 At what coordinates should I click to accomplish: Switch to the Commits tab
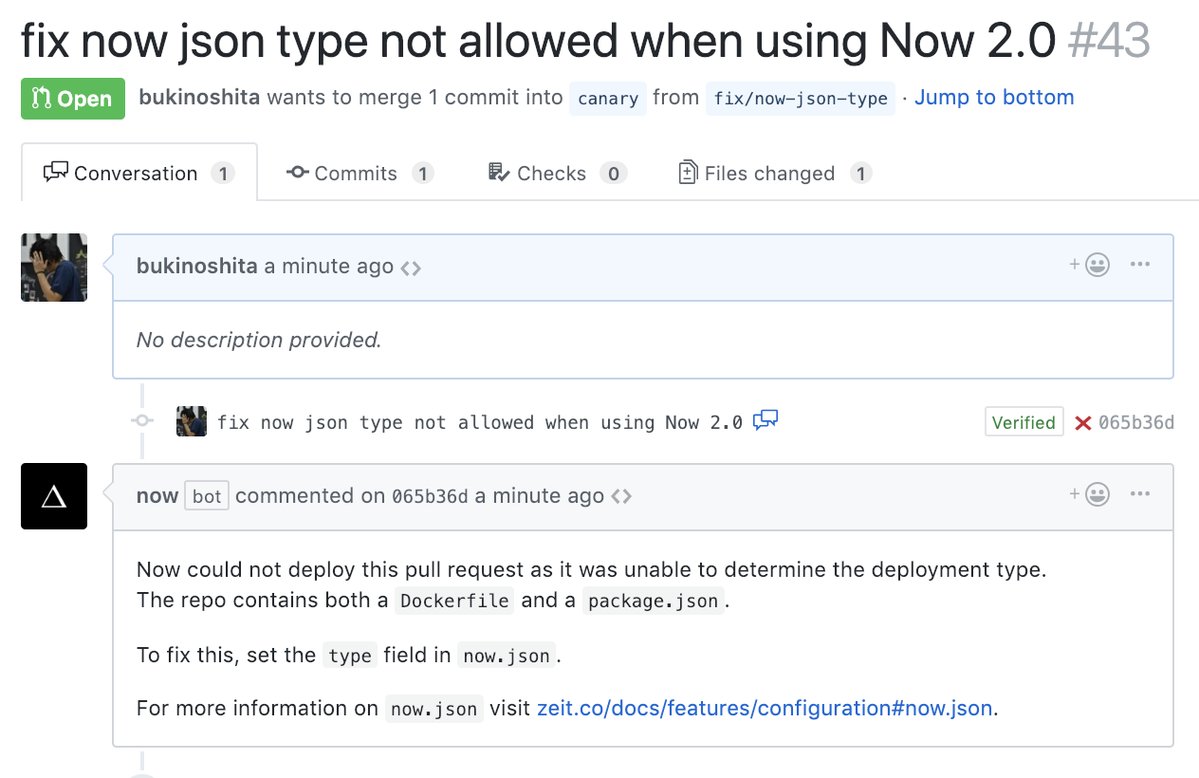[x=360, y=172]
